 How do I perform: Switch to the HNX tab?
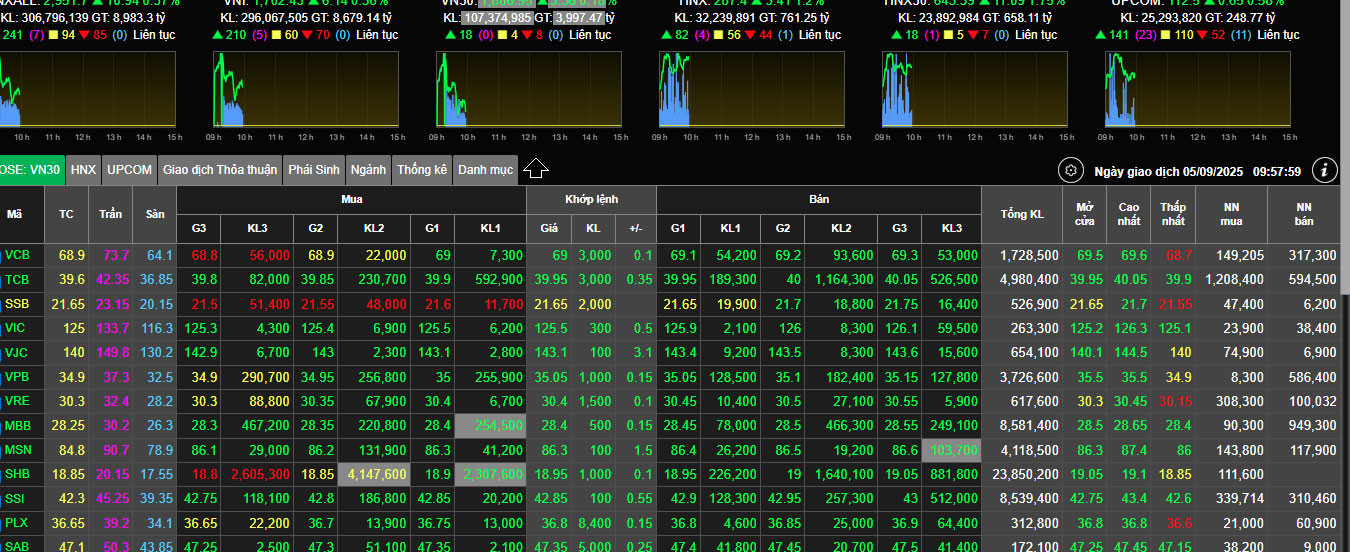click(x=84, y=170)
